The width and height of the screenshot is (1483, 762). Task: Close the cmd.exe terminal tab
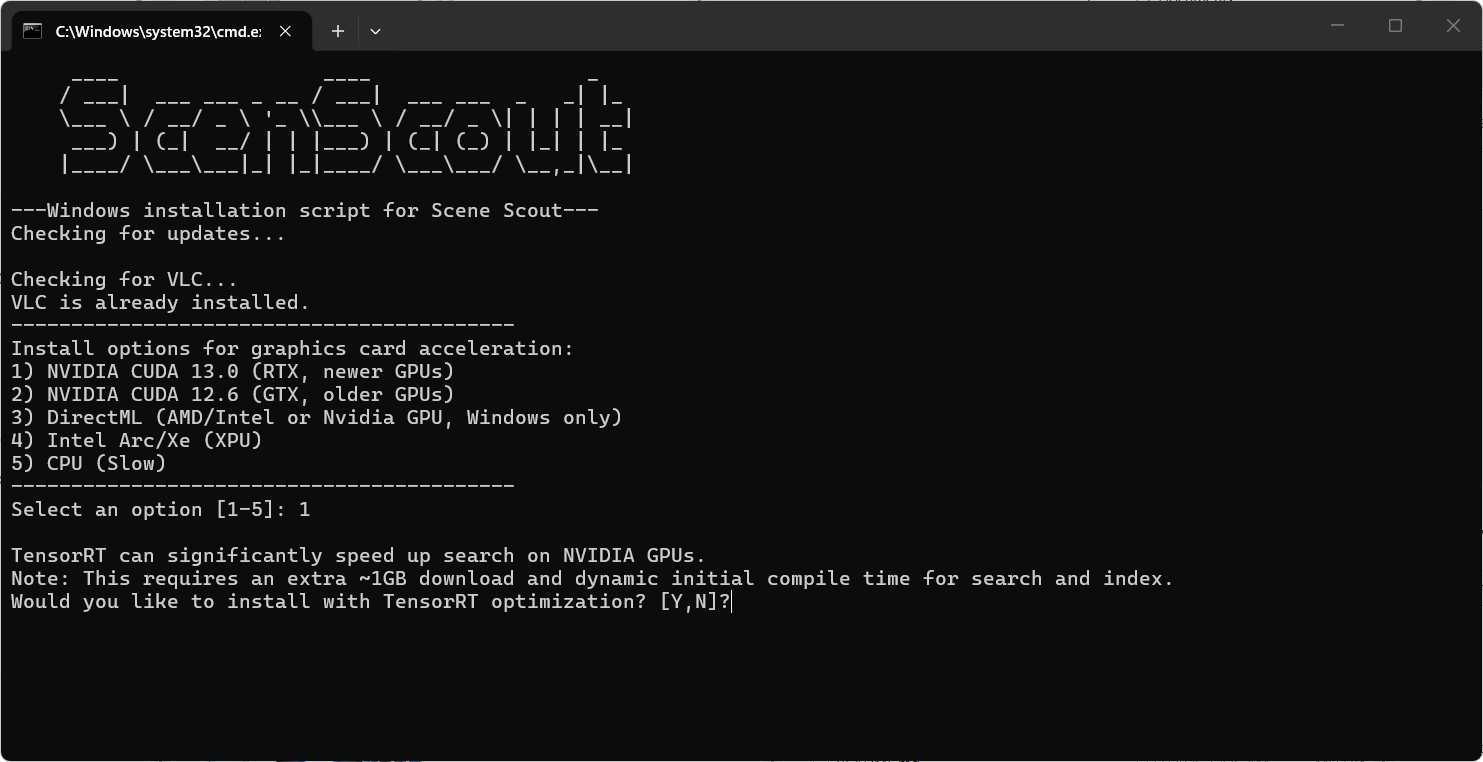(285, 31)
